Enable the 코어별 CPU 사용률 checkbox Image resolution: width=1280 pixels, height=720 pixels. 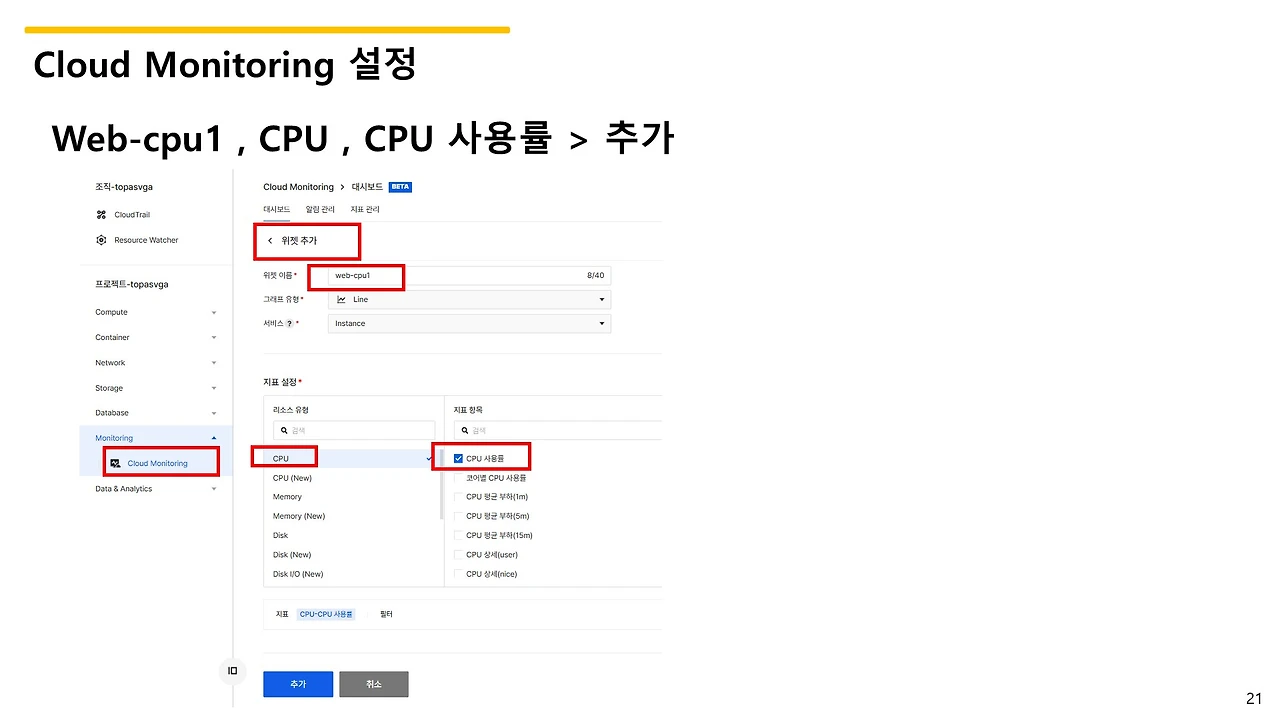tap(456, 477)
